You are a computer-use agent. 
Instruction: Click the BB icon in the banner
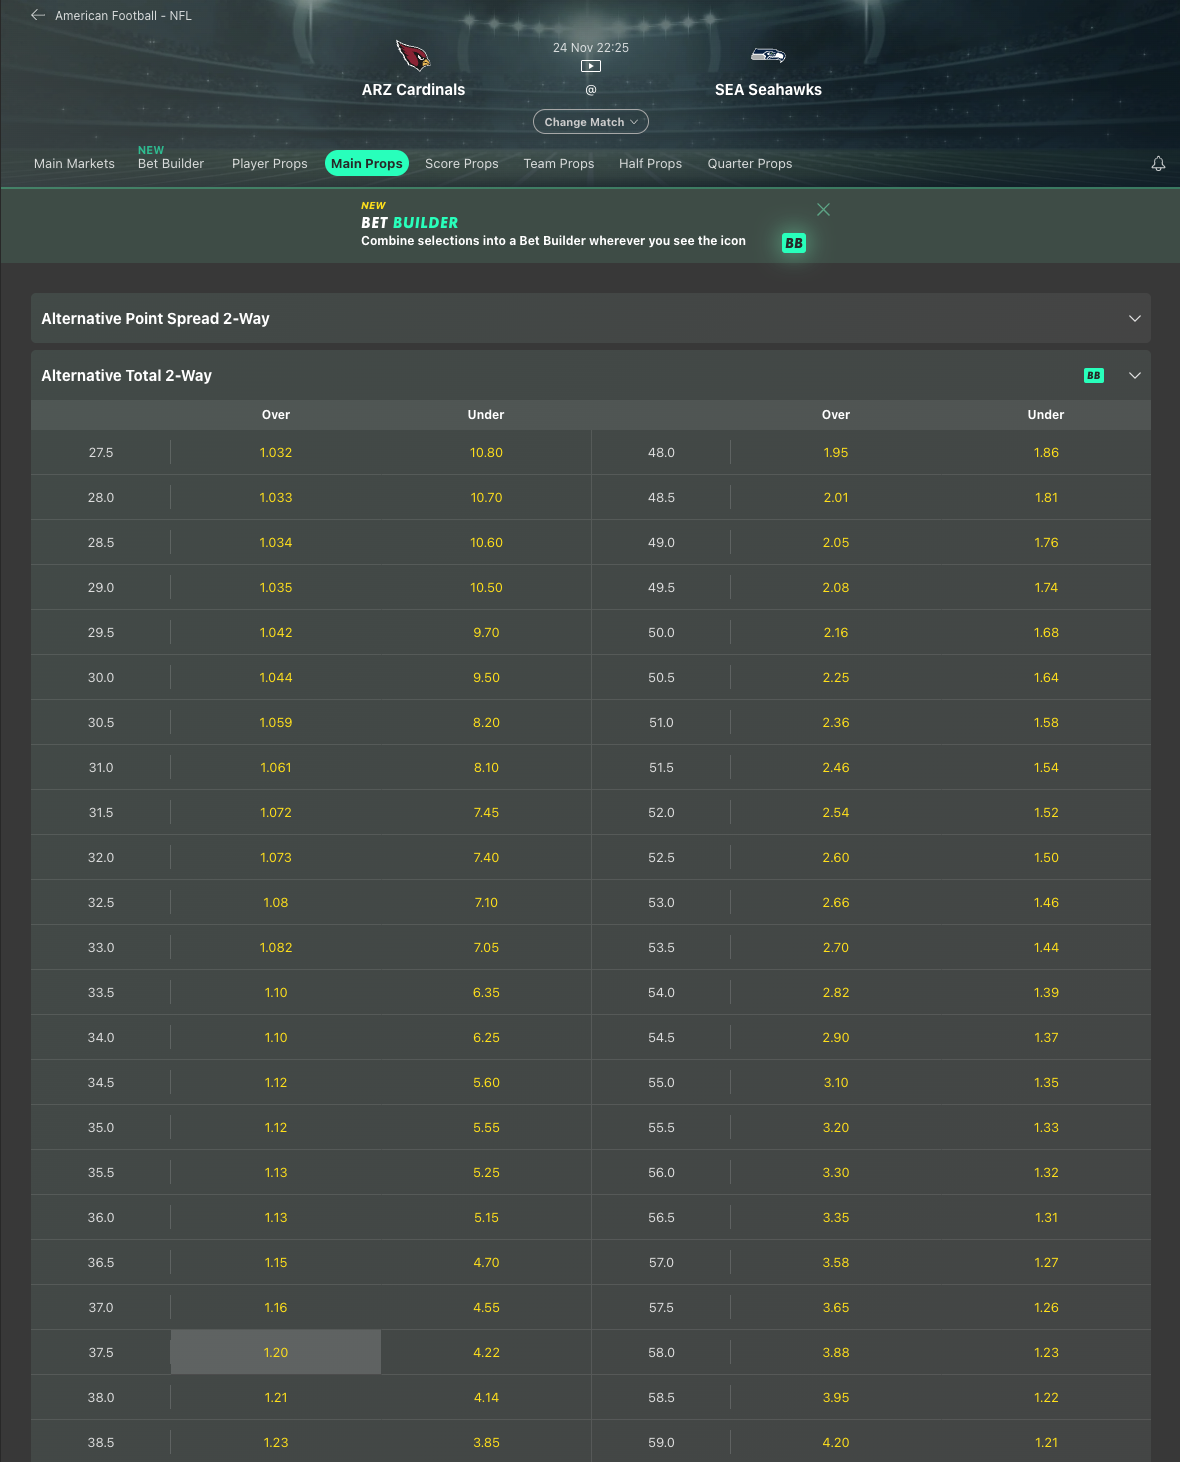point(794,243)
